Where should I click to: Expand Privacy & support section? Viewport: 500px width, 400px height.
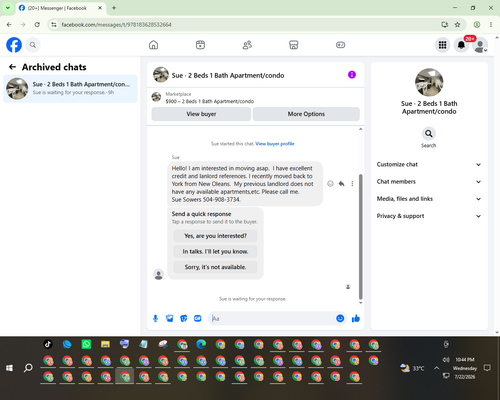click(429, 216)
